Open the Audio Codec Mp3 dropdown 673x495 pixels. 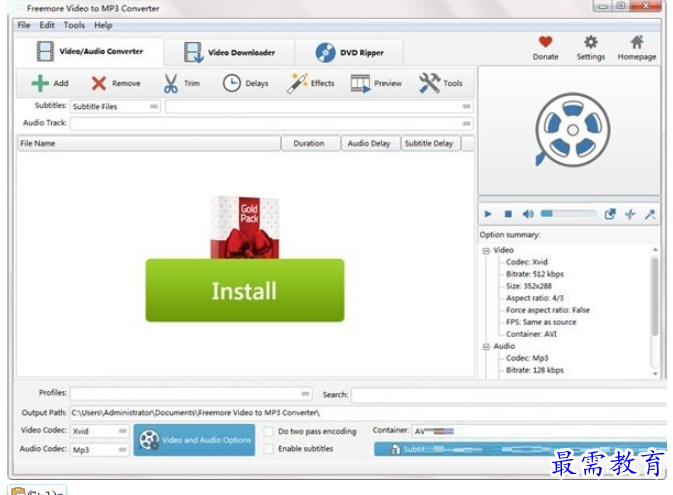[x=100, y=449]
